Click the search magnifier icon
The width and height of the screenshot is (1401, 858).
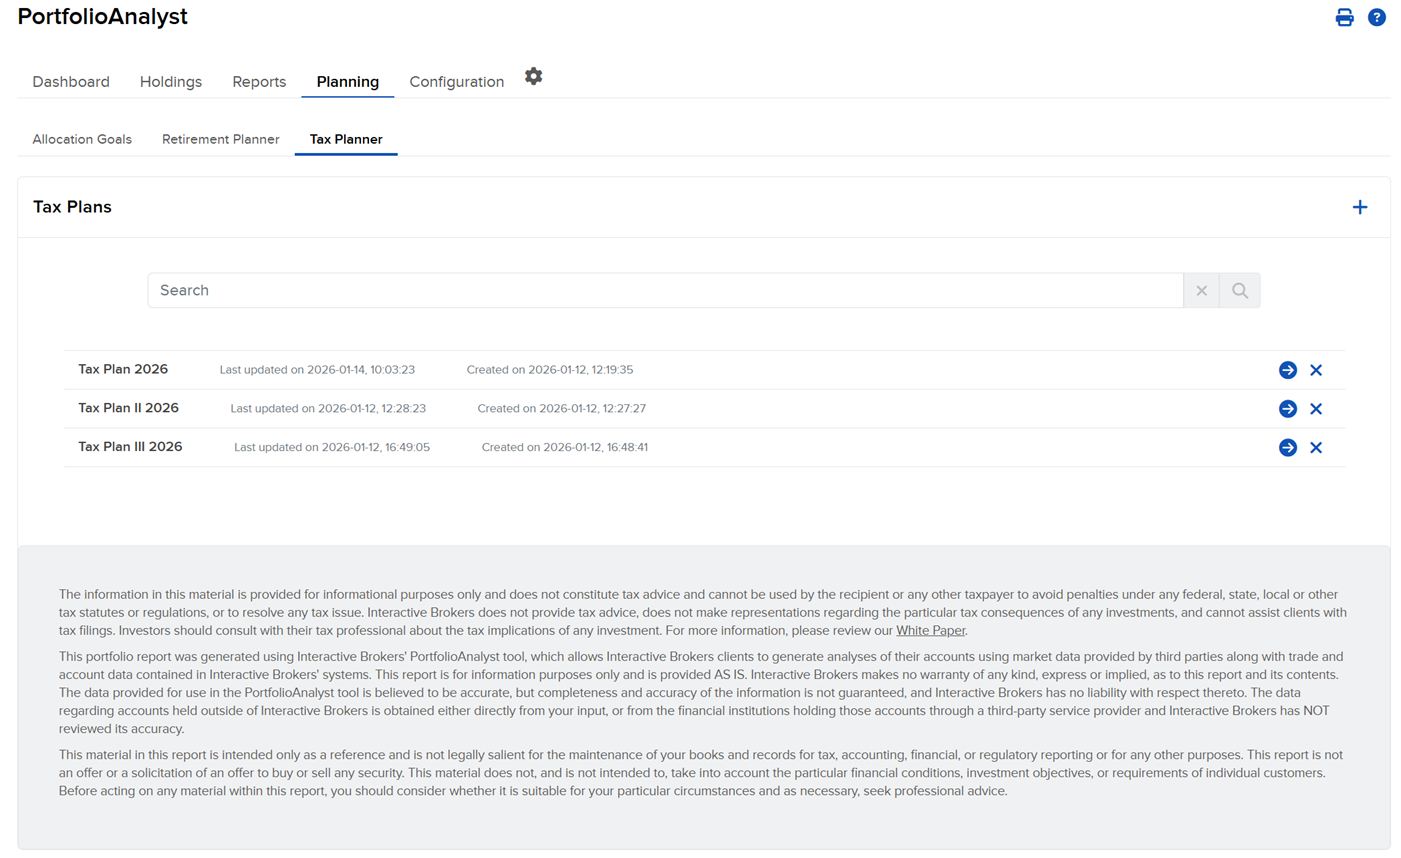[1240, 290]
